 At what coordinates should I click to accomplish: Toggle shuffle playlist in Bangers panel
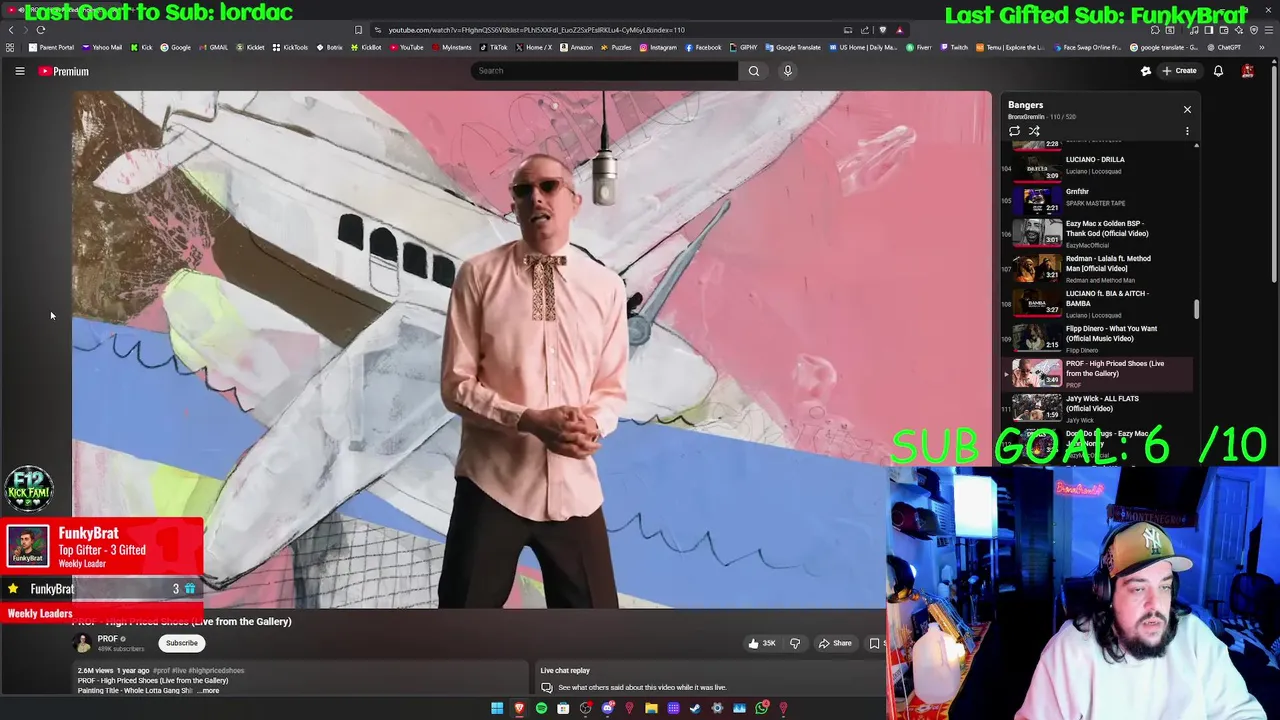(1034, 131)
